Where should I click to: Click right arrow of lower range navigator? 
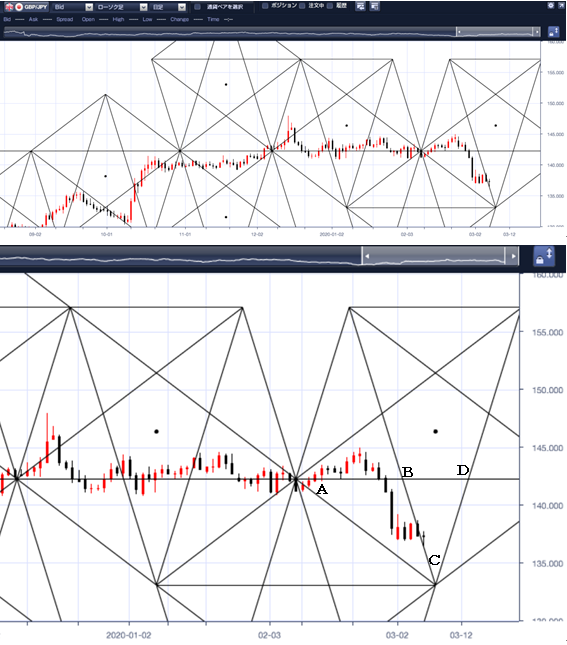tap(513, 256)
